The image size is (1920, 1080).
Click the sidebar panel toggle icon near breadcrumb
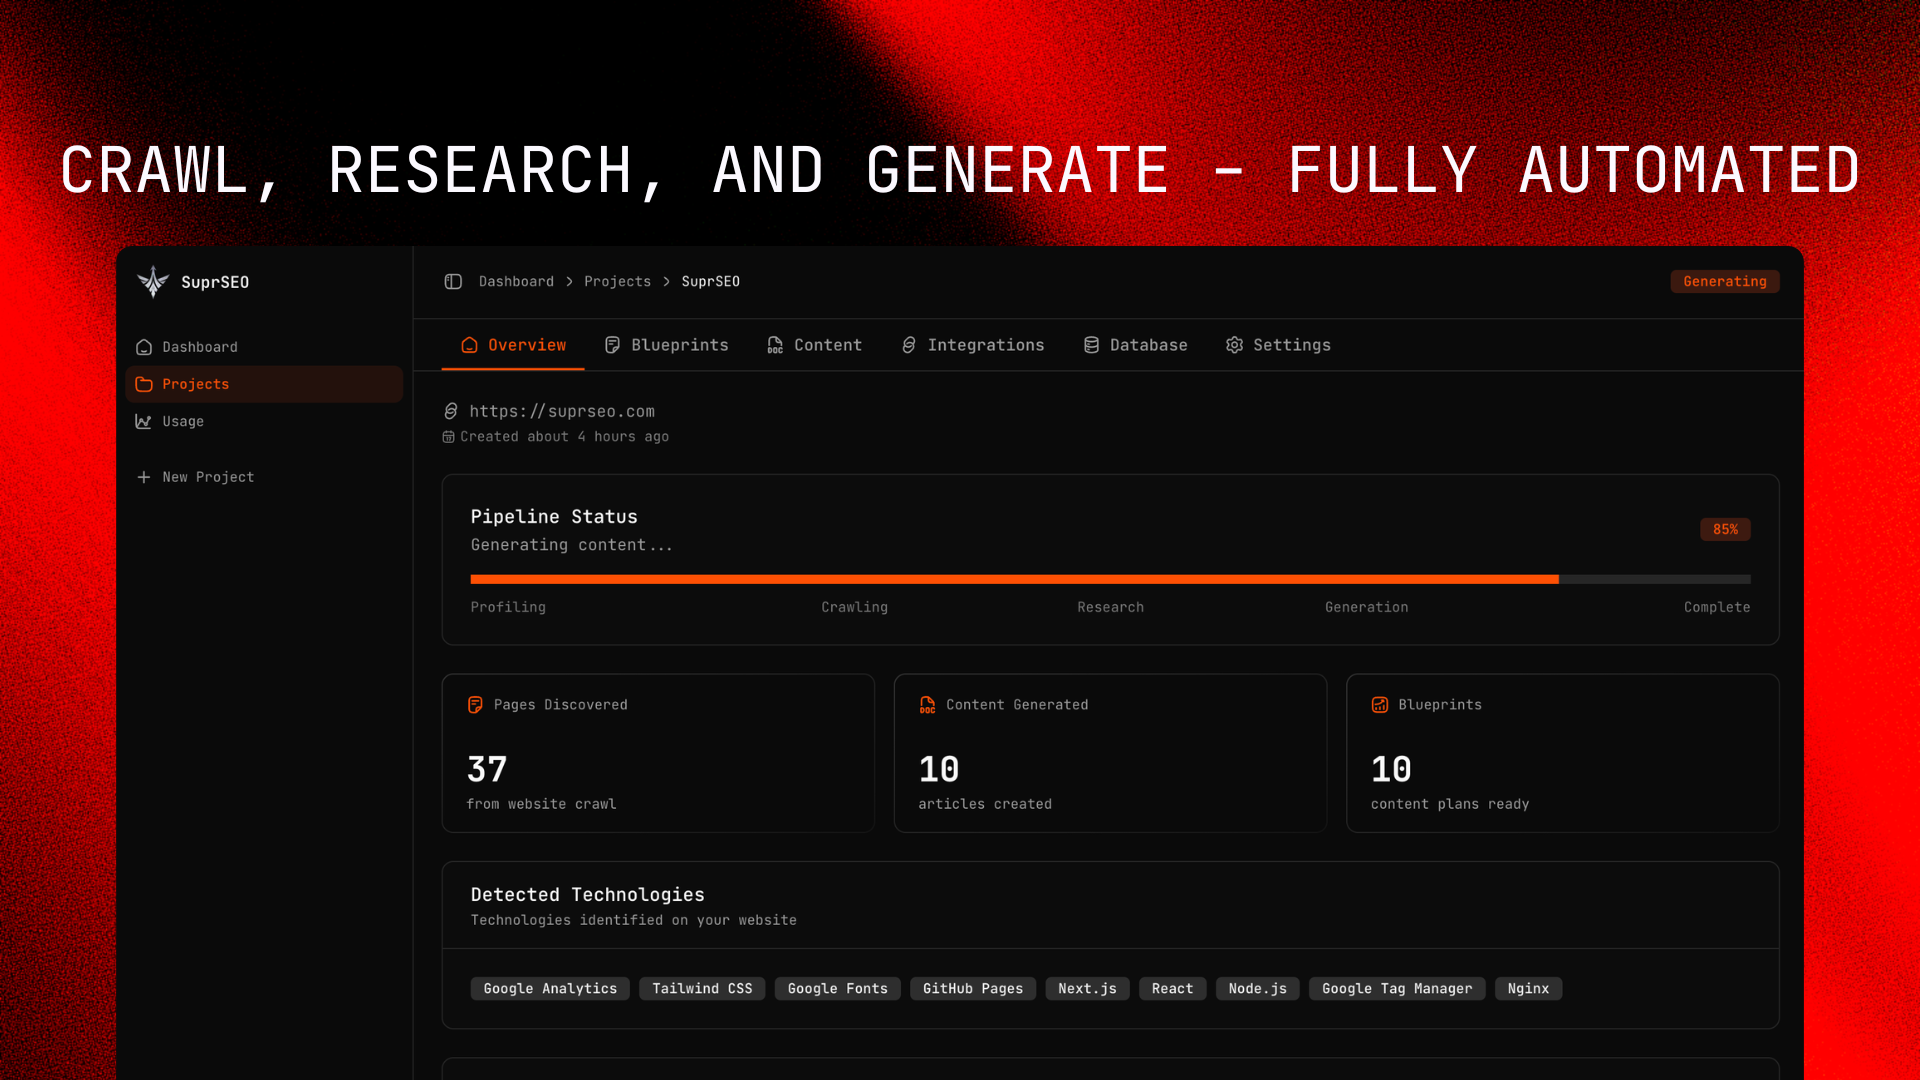point(453,281)
